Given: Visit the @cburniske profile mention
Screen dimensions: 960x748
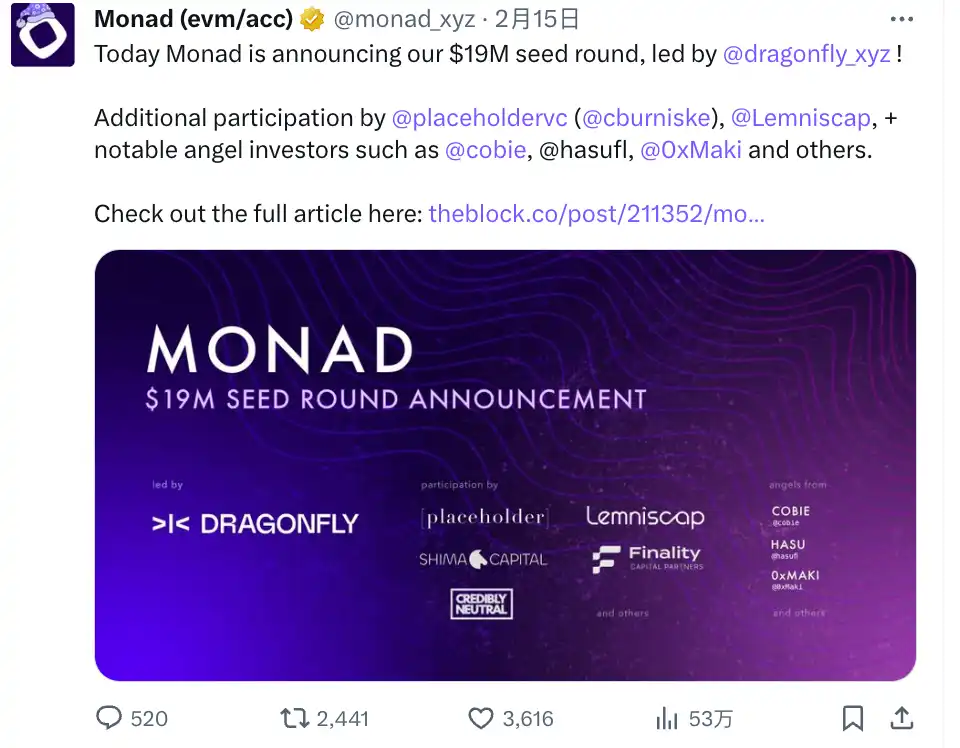Looking at the screenshot, I should tap(646, 118).
